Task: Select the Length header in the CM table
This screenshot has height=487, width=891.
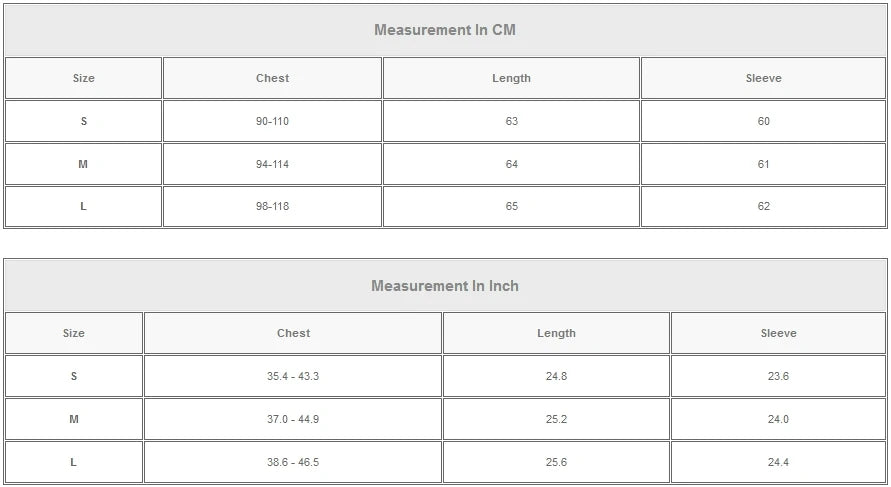Action: [511, 78]
